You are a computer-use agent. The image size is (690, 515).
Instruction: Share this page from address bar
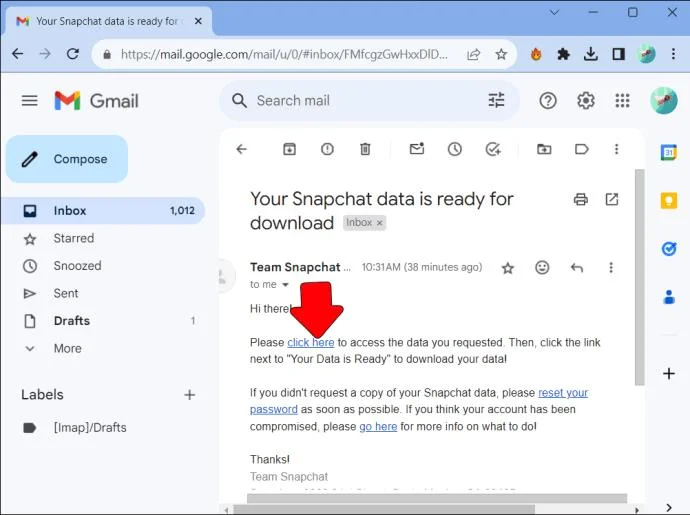click(x=473, y=55)
